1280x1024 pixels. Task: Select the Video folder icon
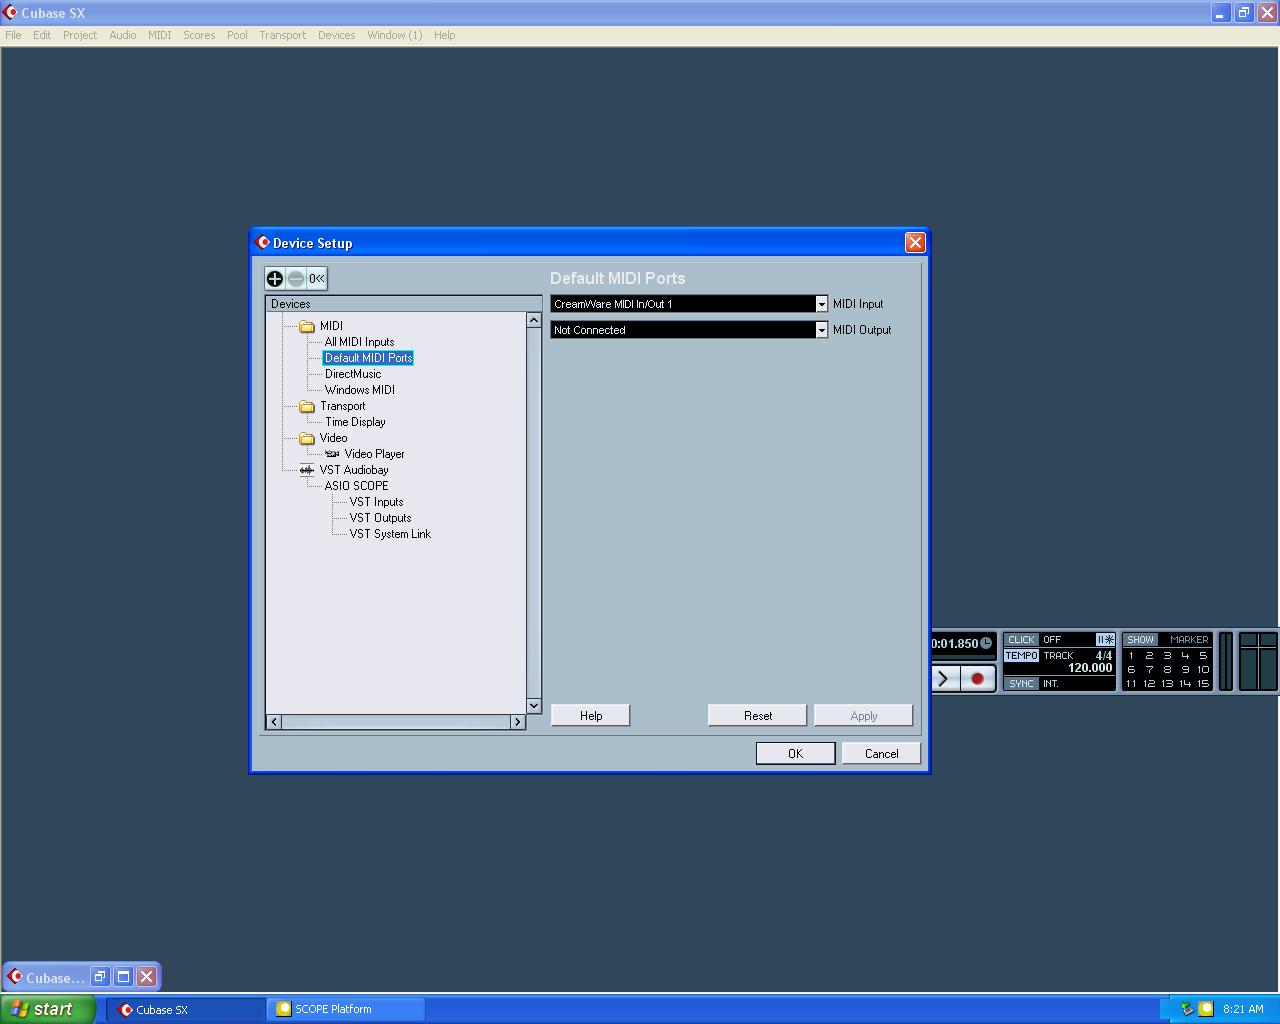307,438
